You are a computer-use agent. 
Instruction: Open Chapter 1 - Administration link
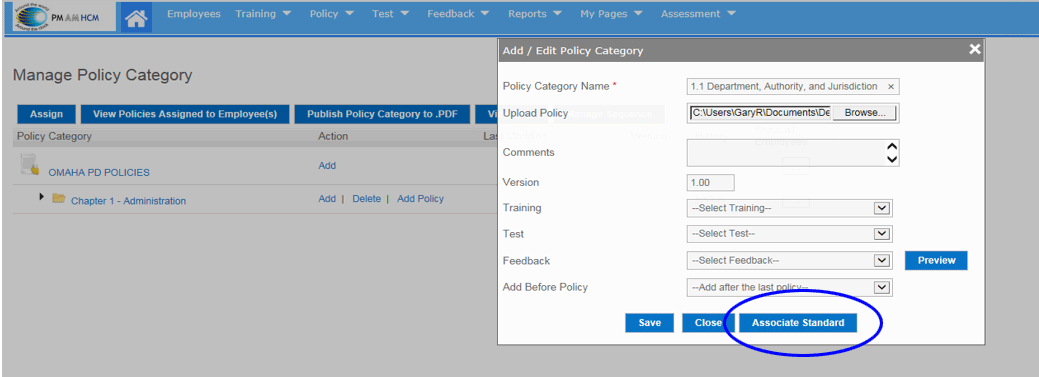click(x=129, y=201)
